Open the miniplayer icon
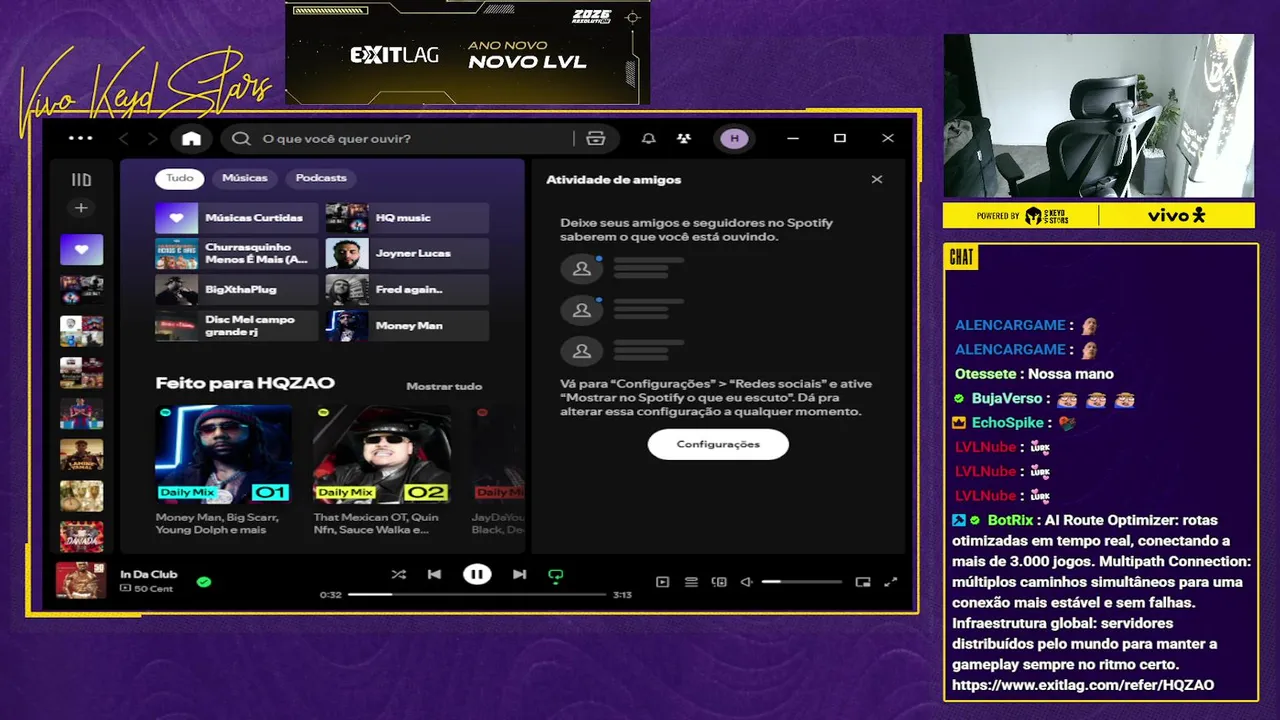 (863, 582)
